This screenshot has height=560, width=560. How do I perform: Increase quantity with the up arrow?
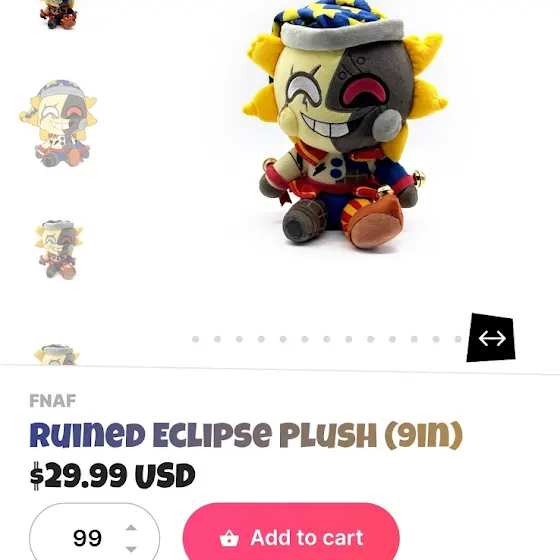pos(131,528)
